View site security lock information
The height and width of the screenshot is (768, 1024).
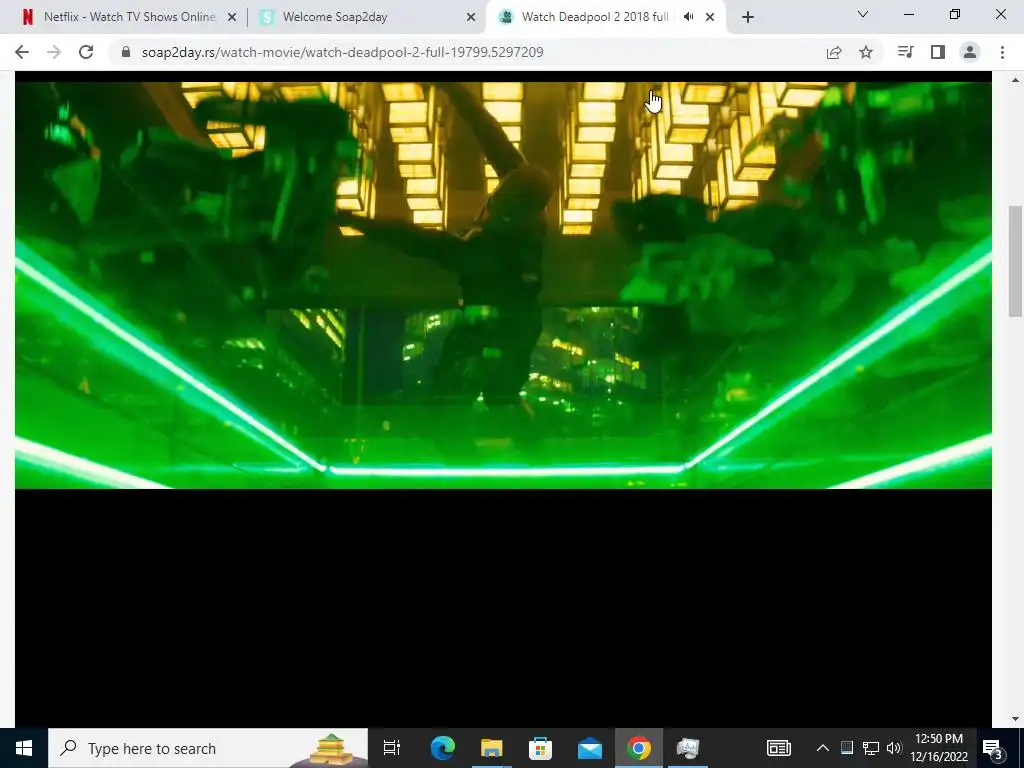pyautogui.click(x=126, y=52)
